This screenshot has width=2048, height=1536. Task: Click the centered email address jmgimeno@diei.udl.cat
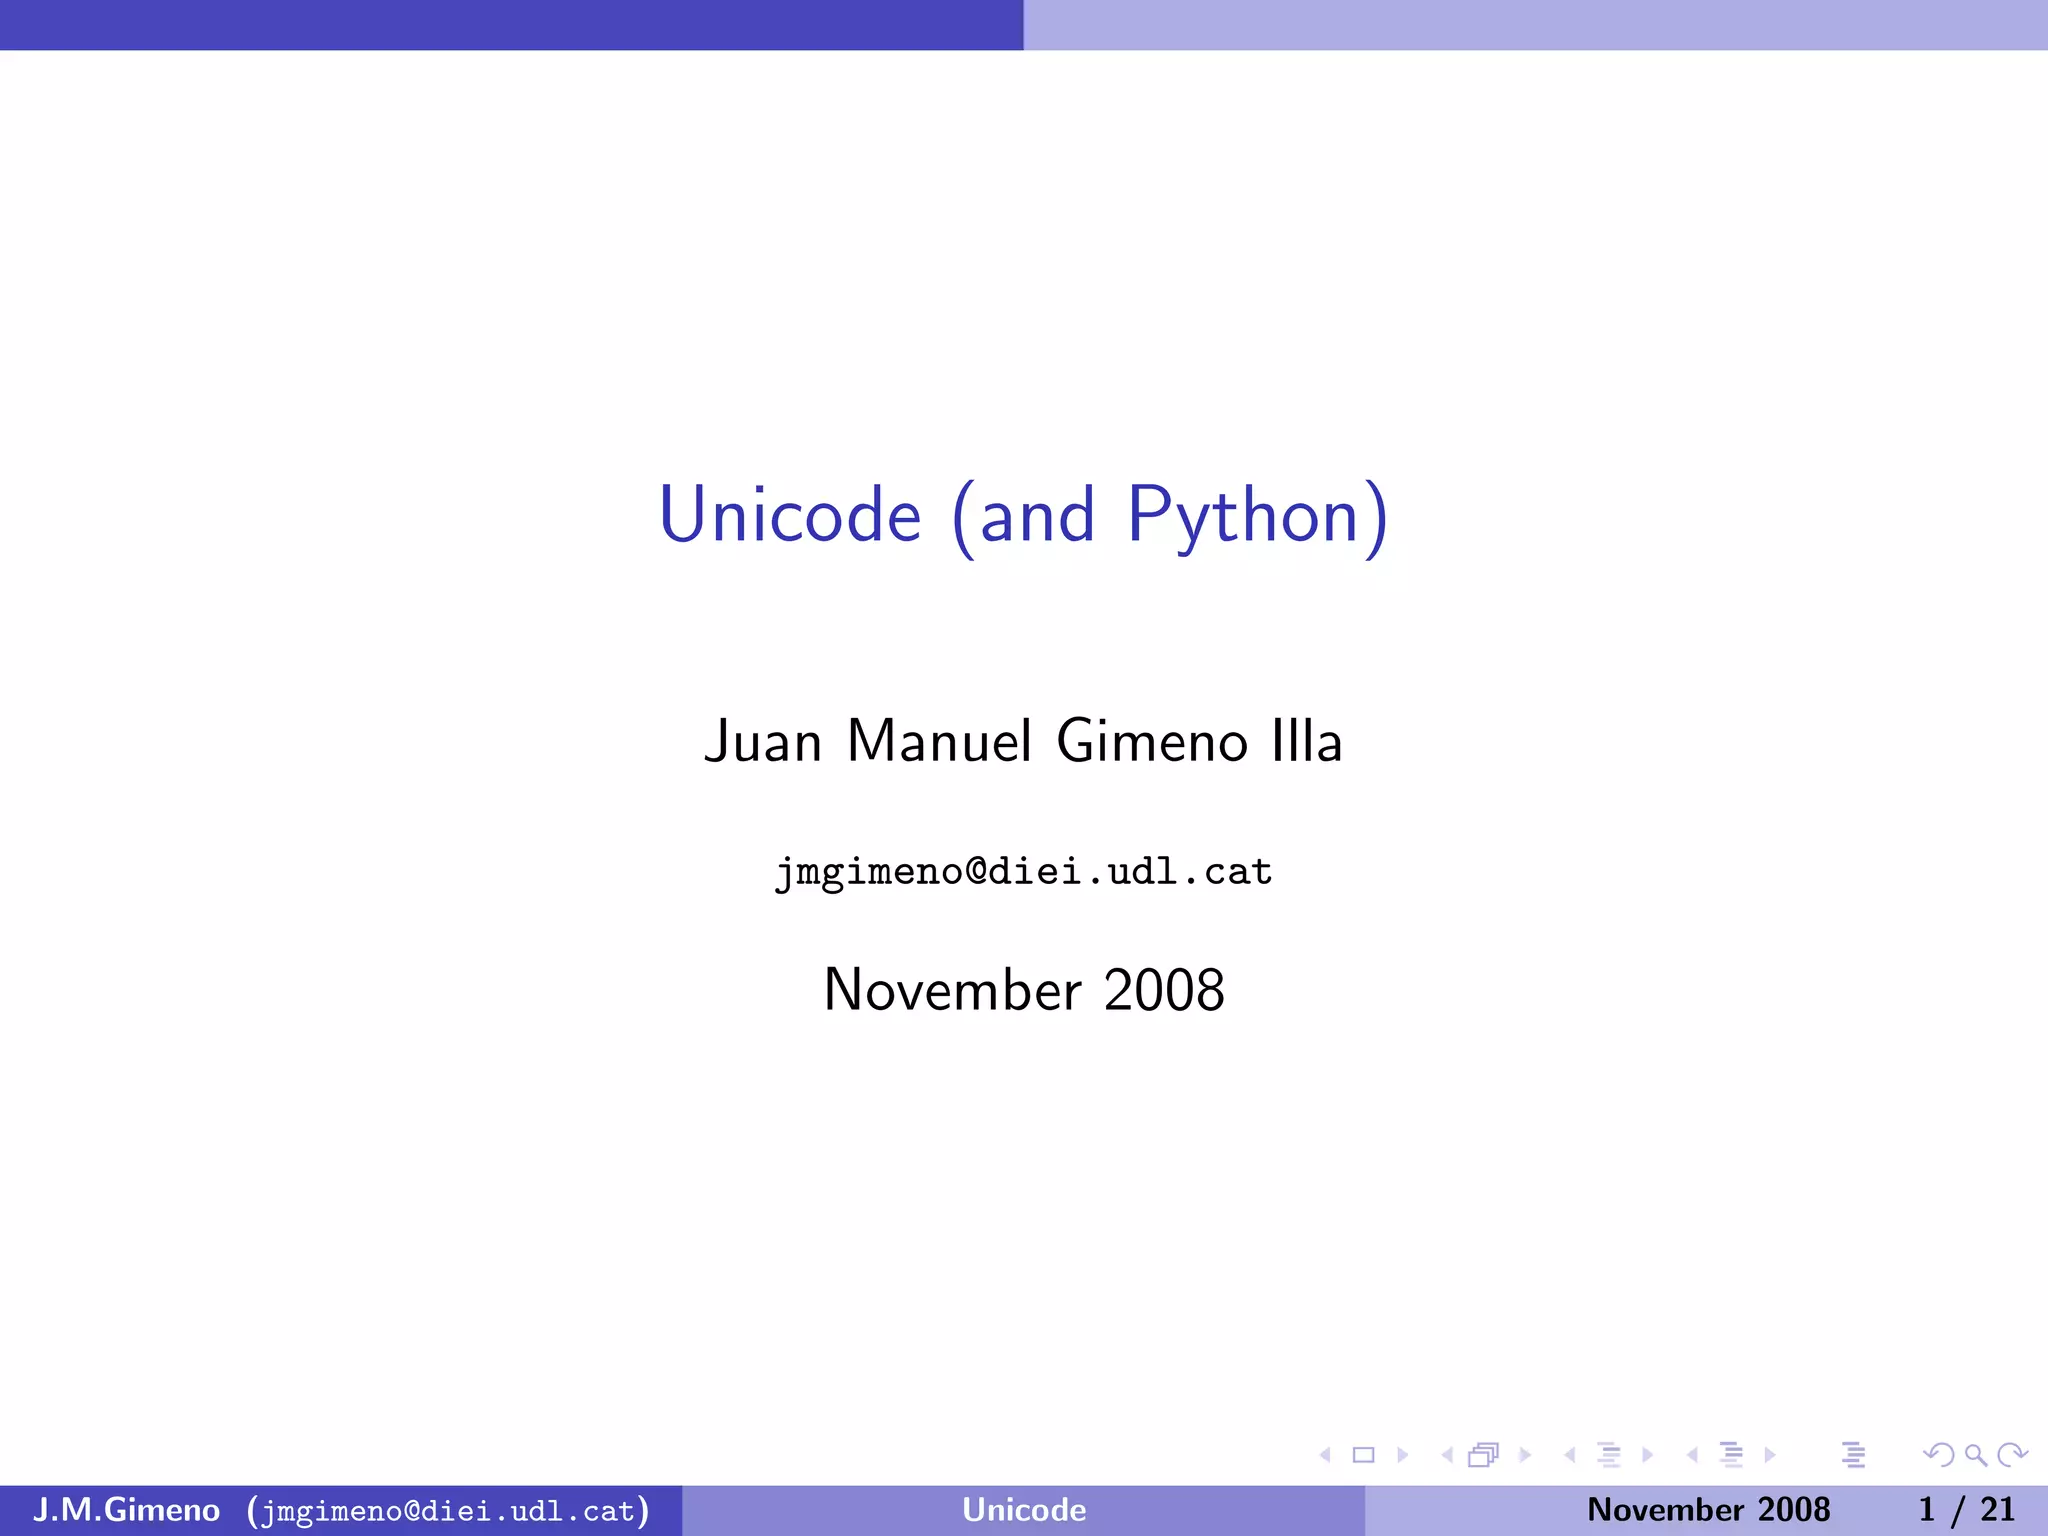click(x=1023, y=872)
